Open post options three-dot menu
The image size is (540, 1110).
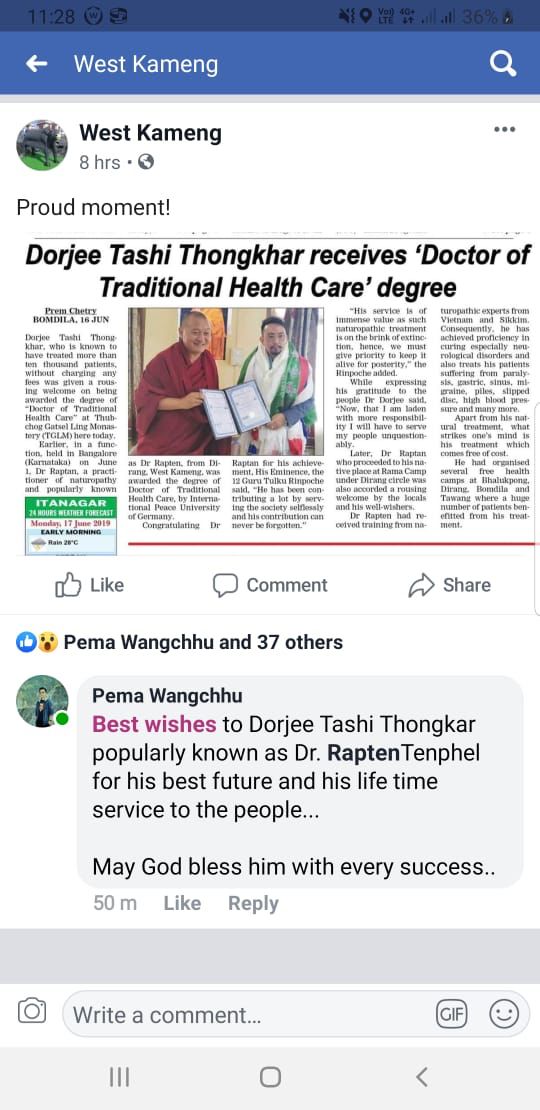pos(504,130)
